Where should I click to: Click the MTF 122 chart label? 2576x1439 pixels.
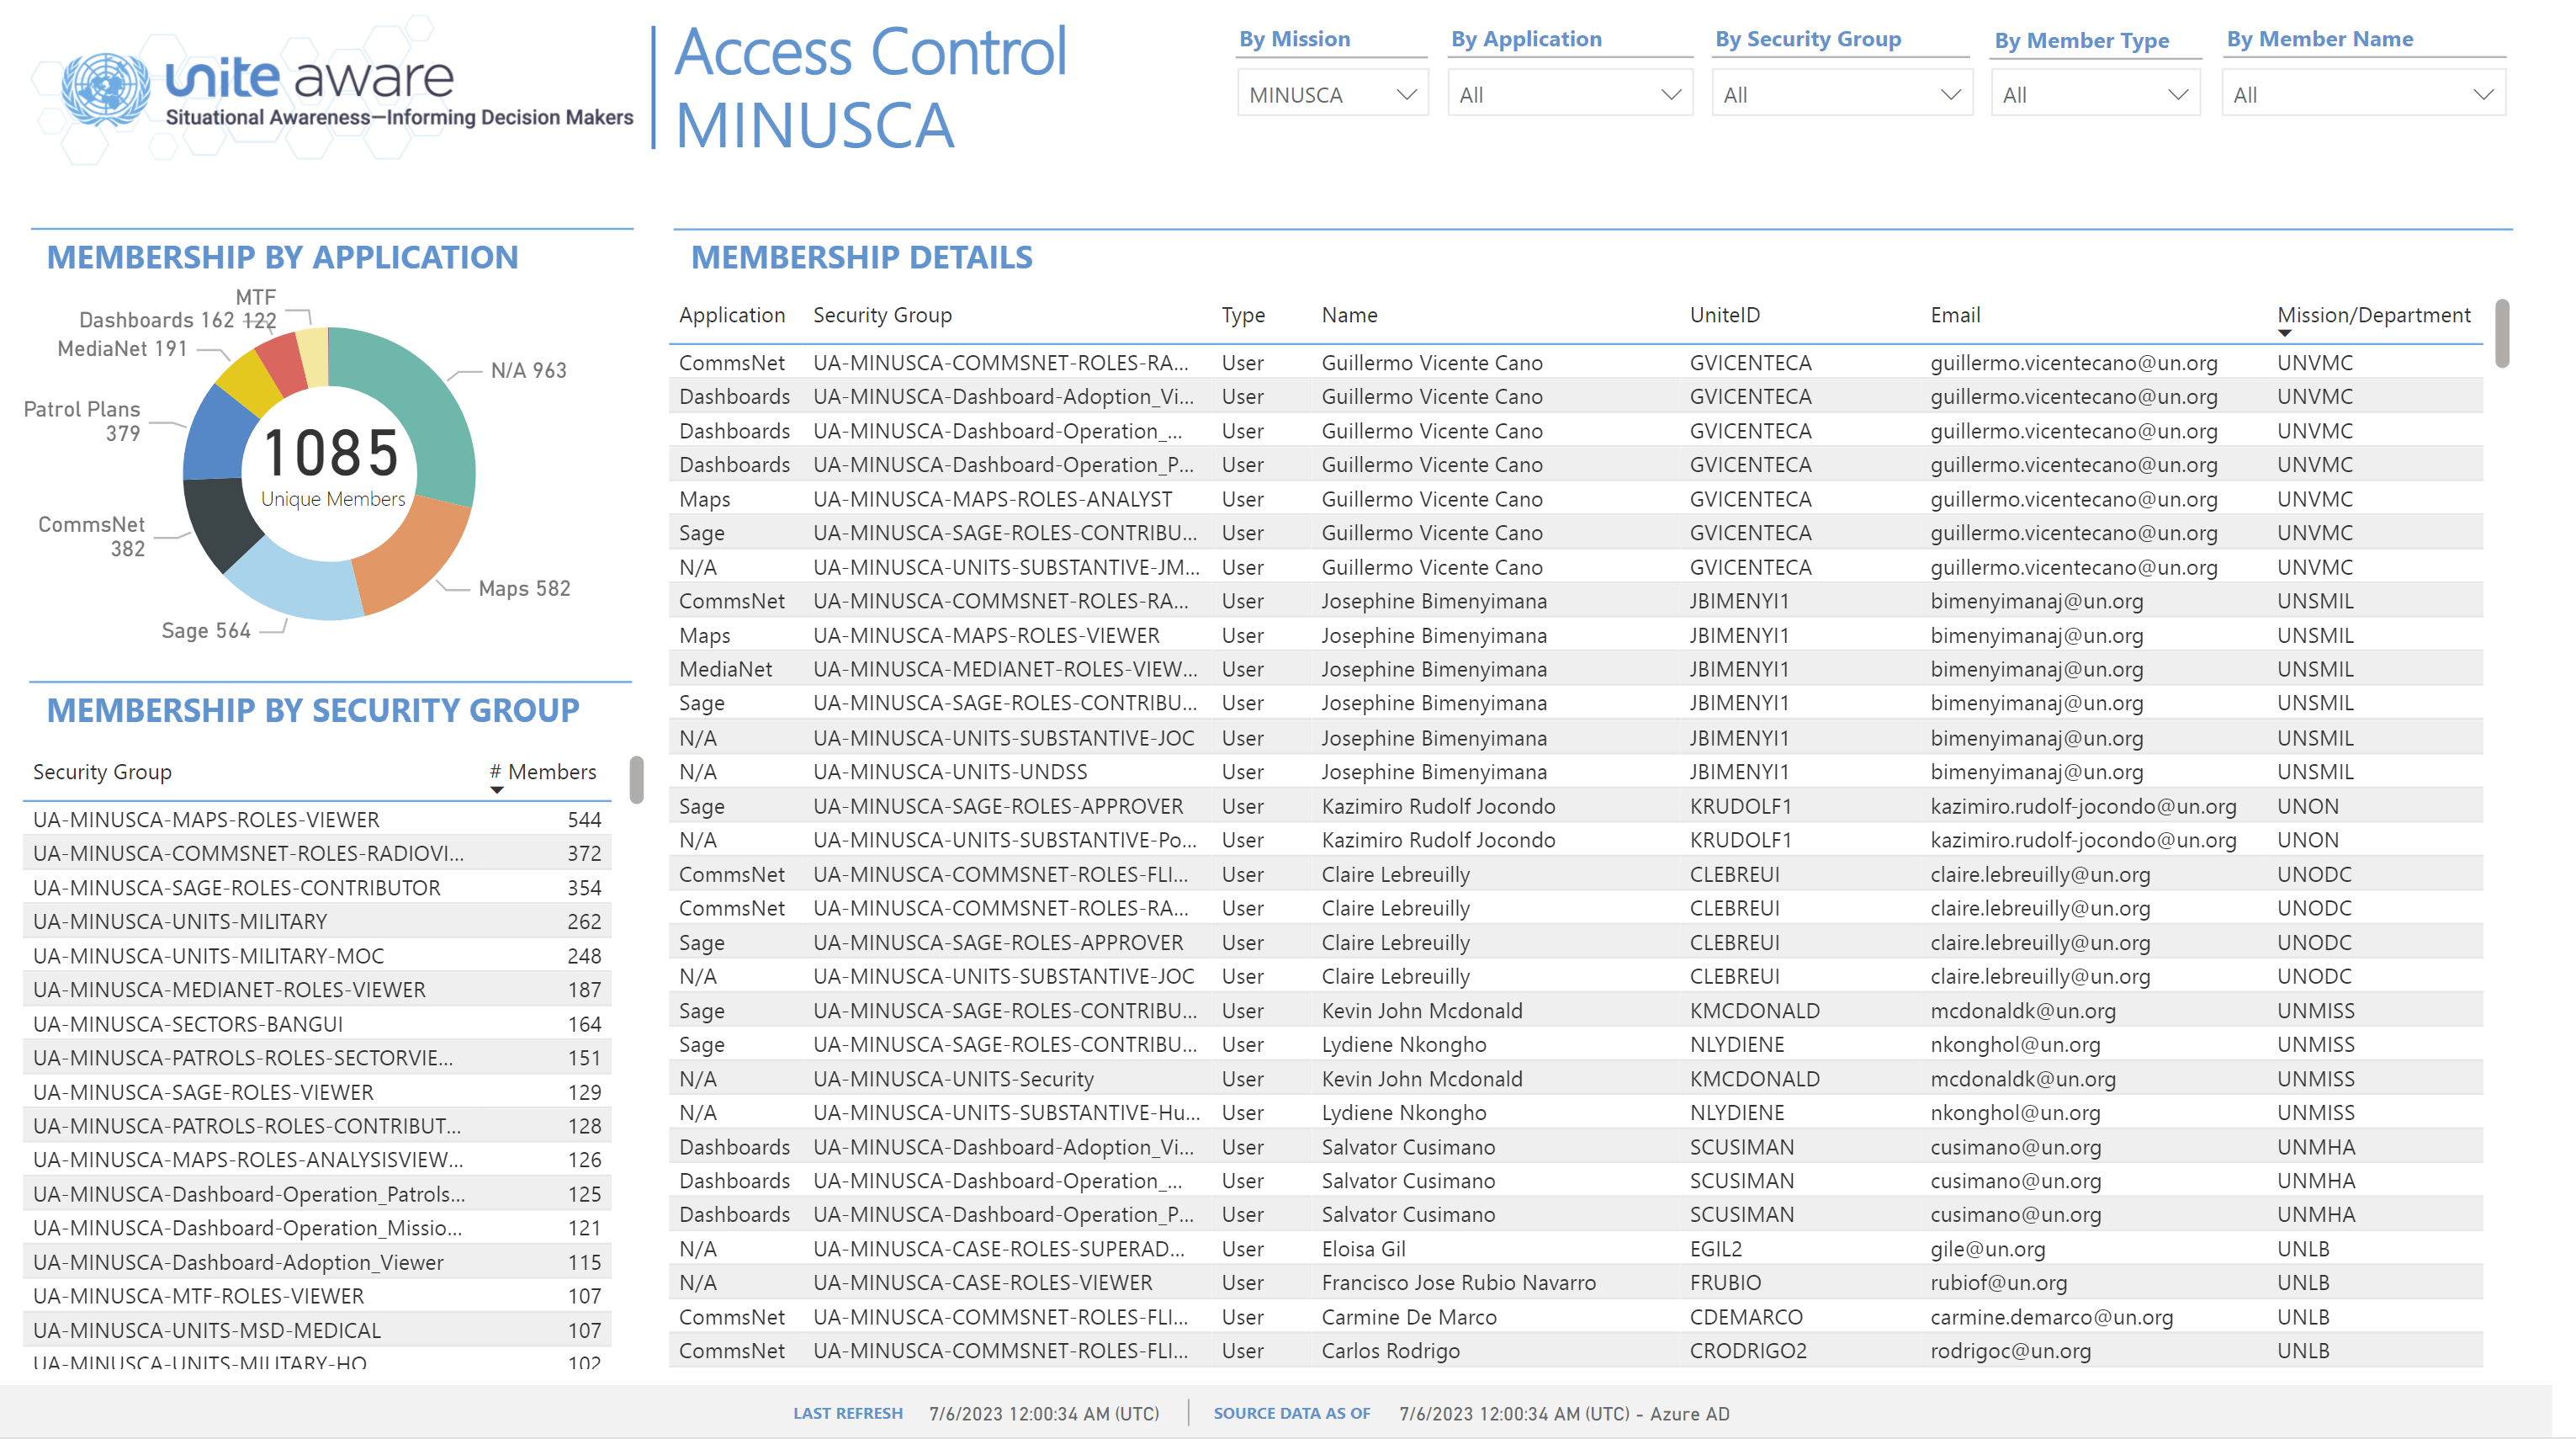[257, 309]
